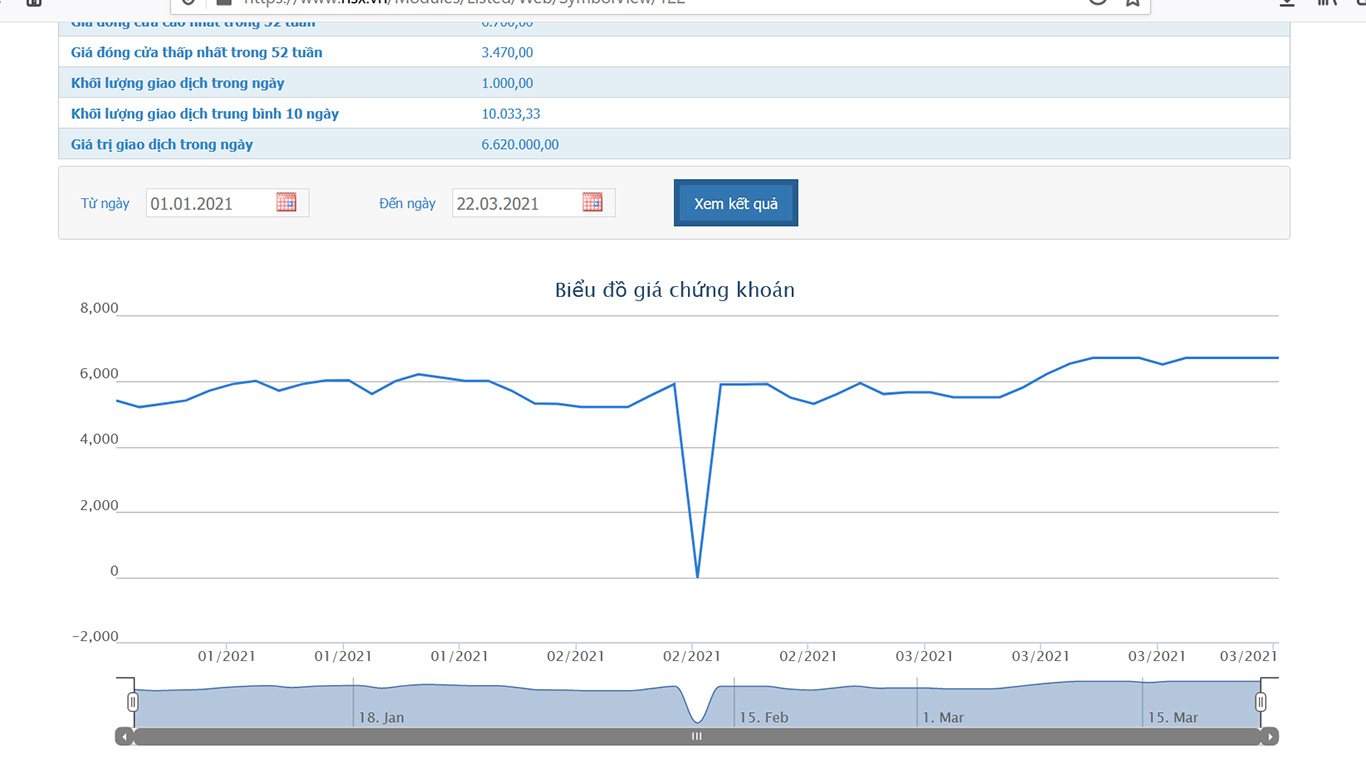The width and height of the screenshot is (1366, 767).
Task: Click the navigator scrollbar thumb below the chart
Action: tap(697, 737)
